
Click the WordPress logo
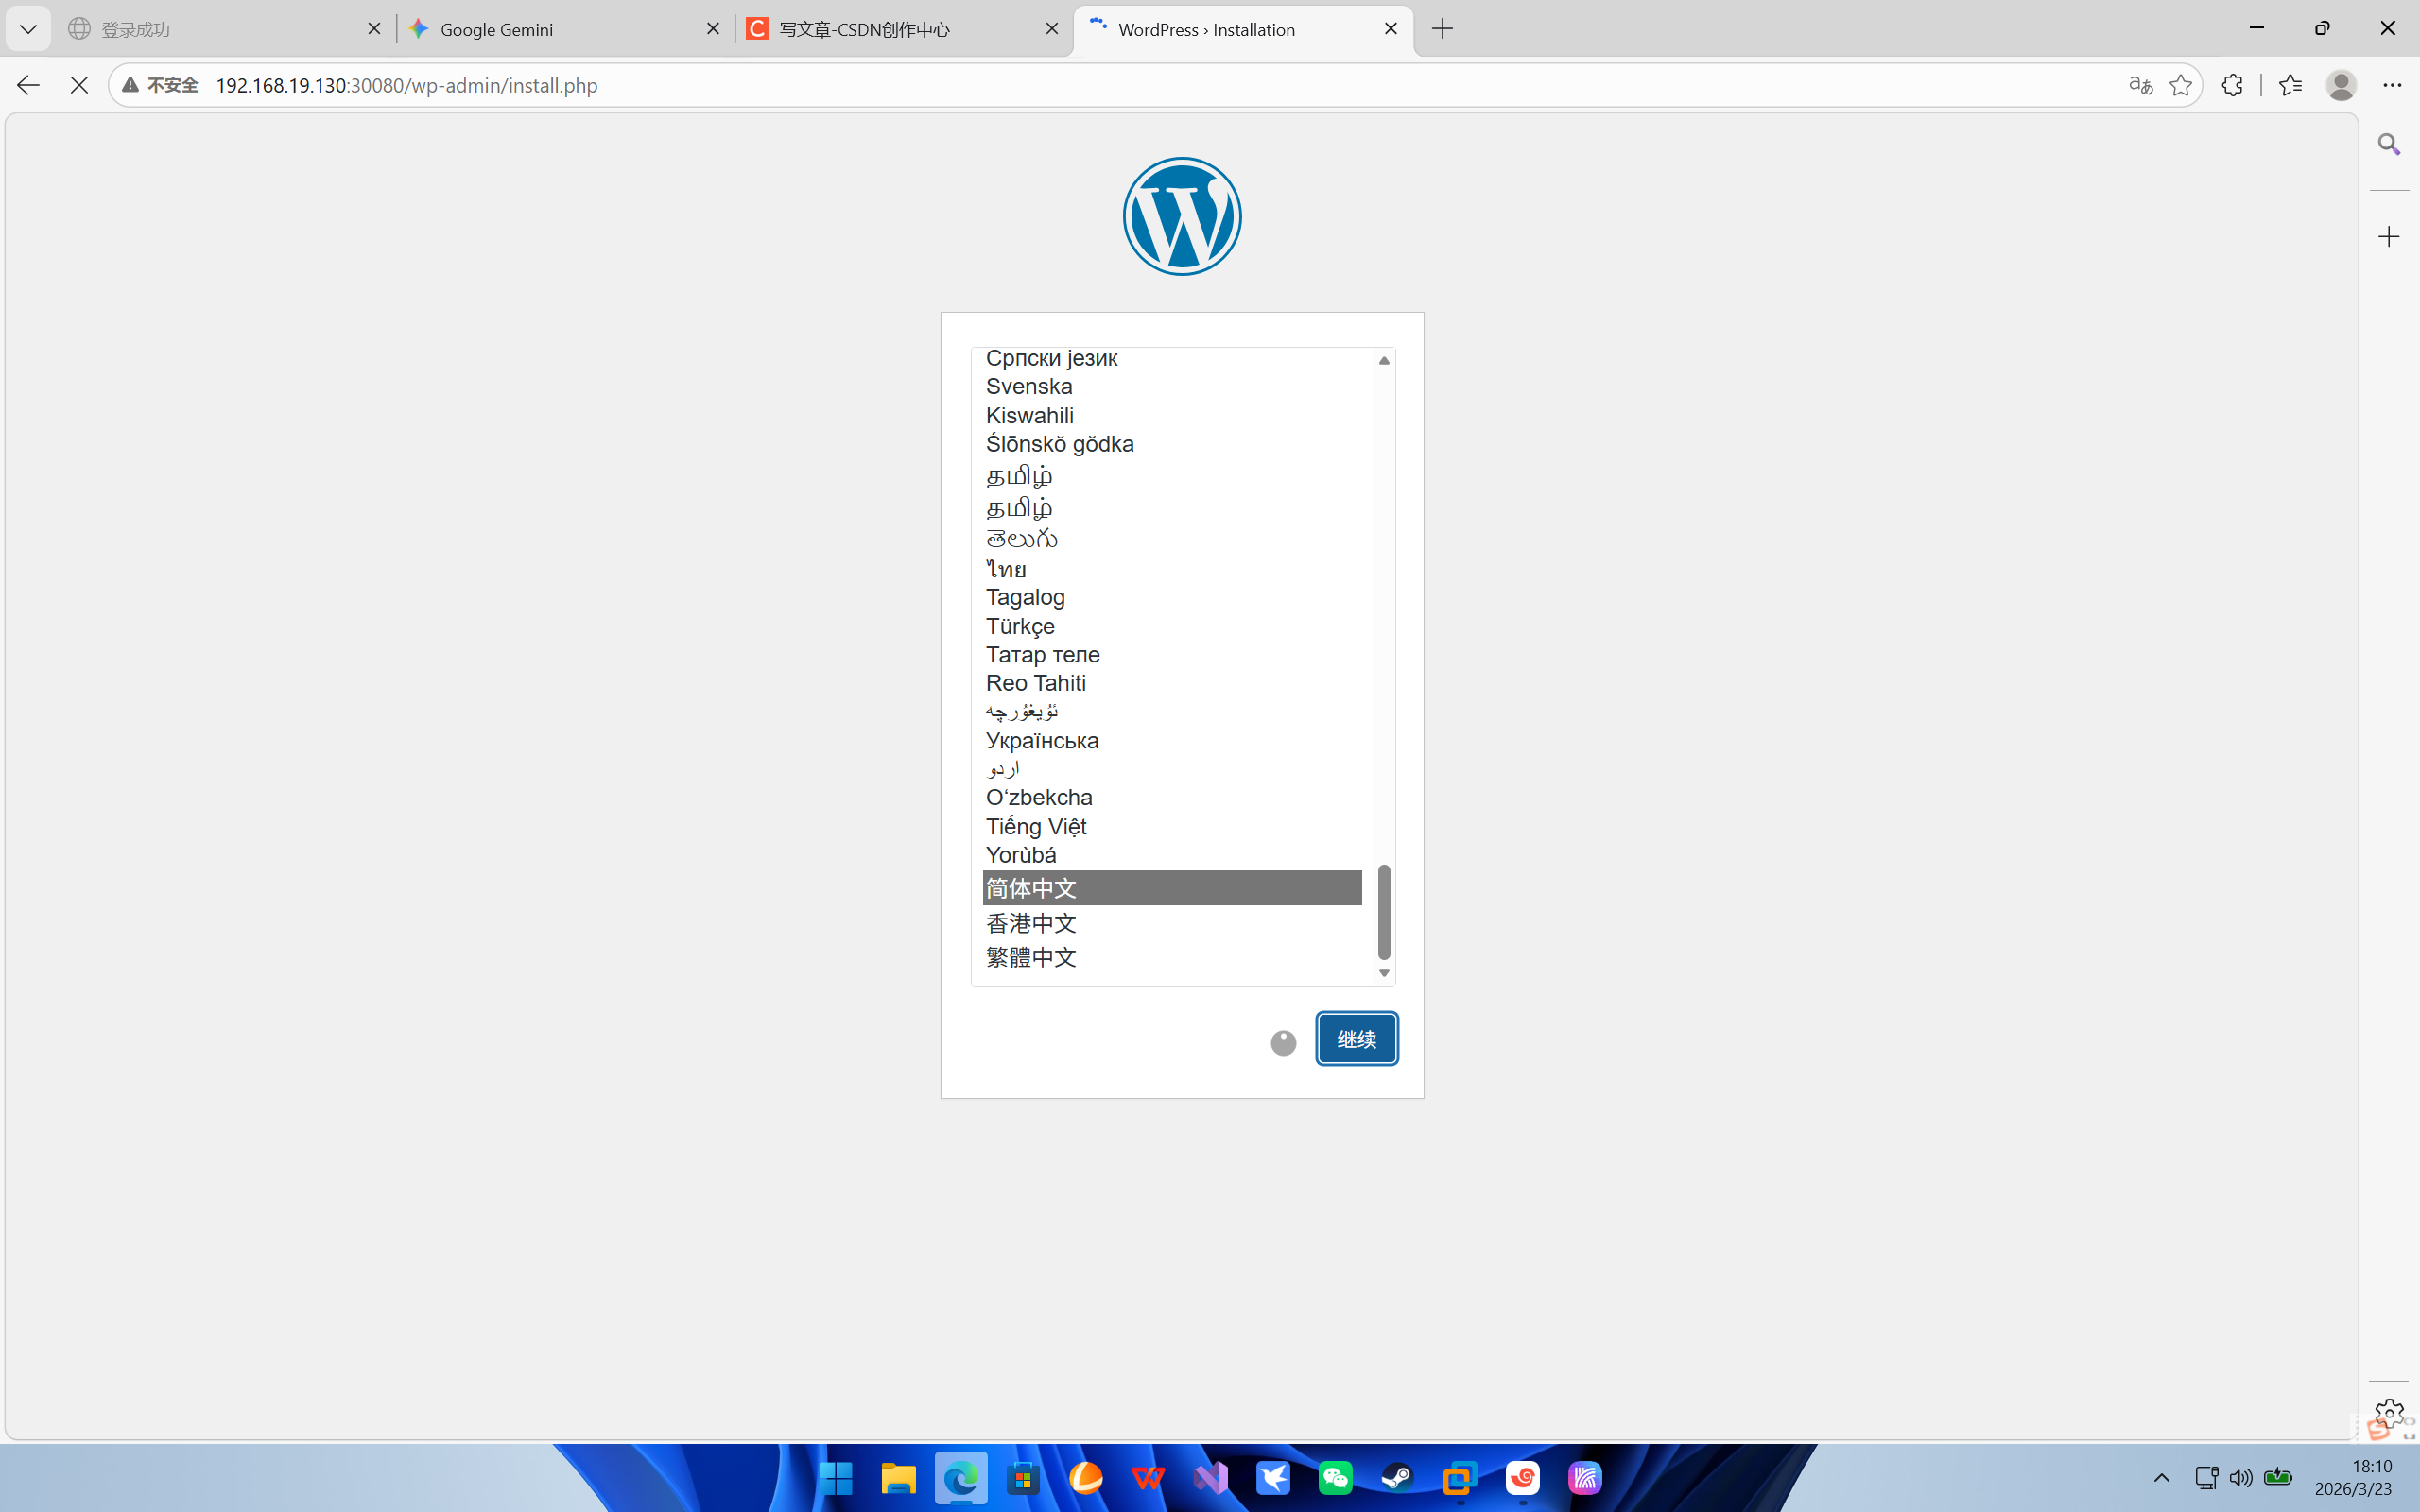click(x=1182, y=216)
